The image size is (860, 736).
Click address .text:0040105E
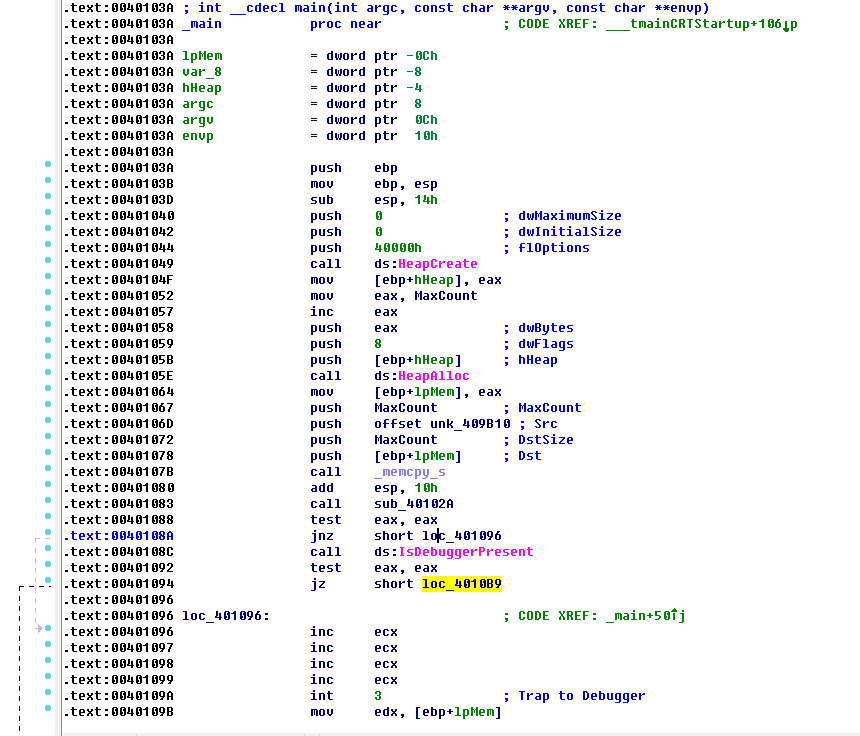(x=118, y=376)
